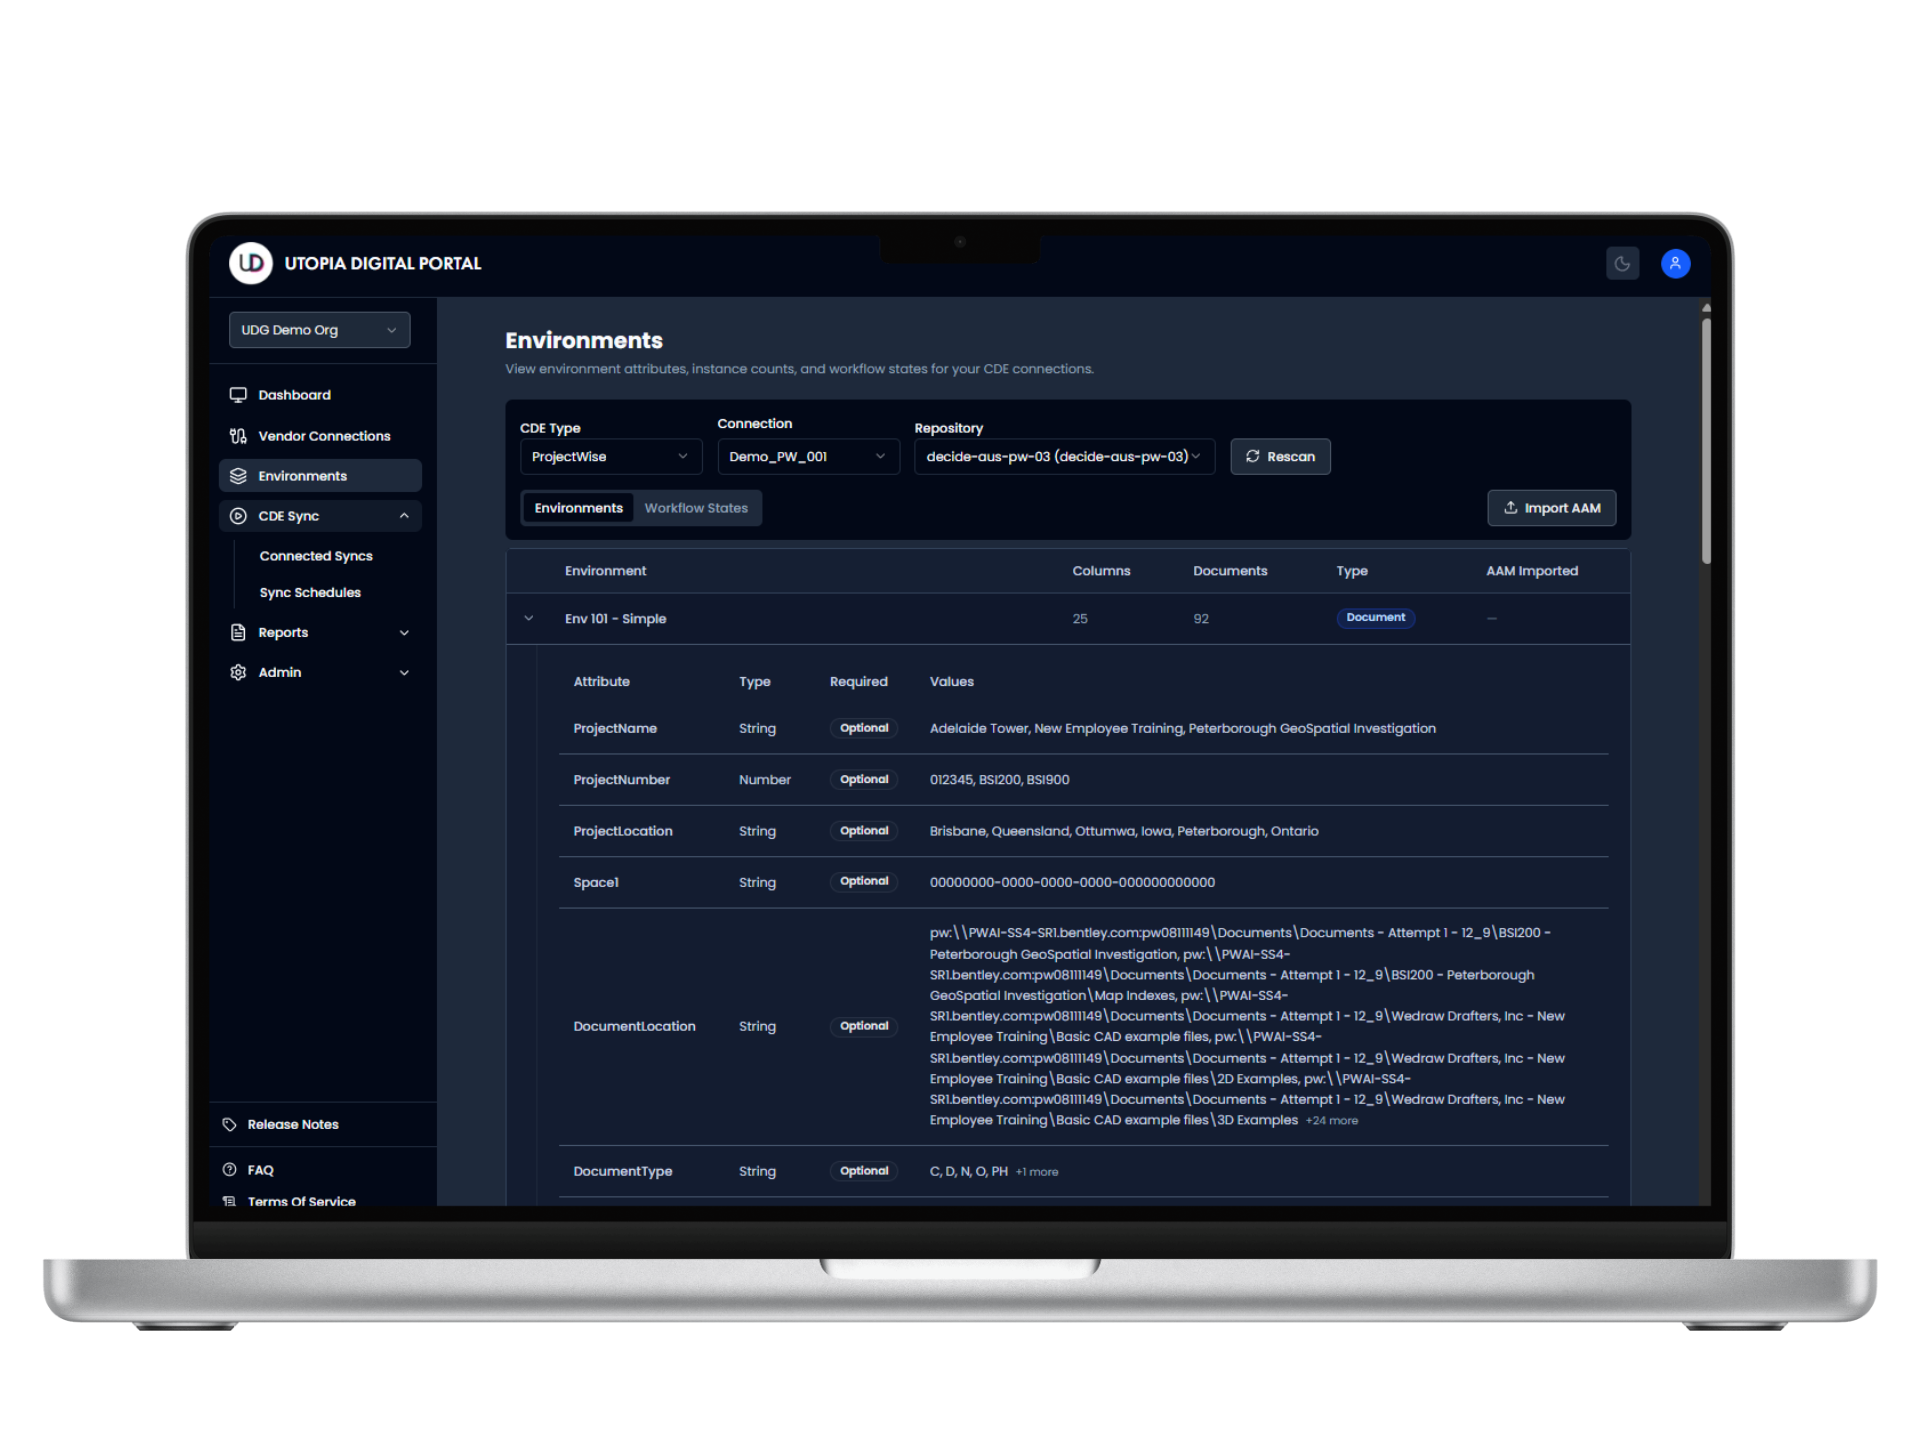1920x1440 pixels.
Task: Click the AAM Imported header
Action: tap(1532, 571)
